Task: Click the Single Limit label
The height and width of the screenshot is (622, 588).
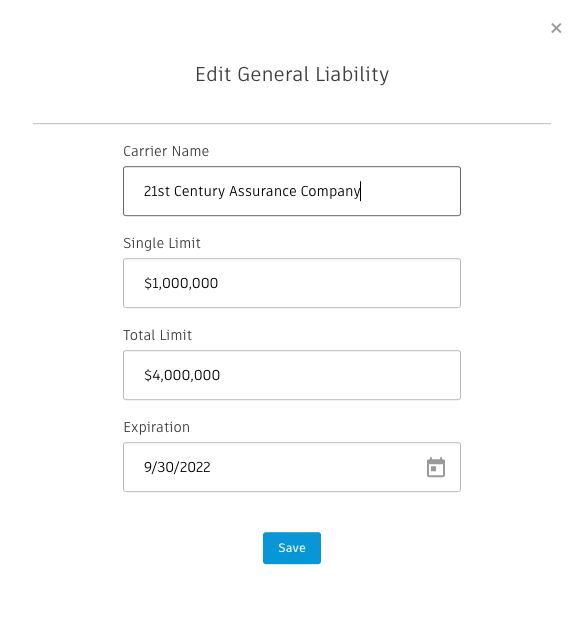Action: [162, 243]
